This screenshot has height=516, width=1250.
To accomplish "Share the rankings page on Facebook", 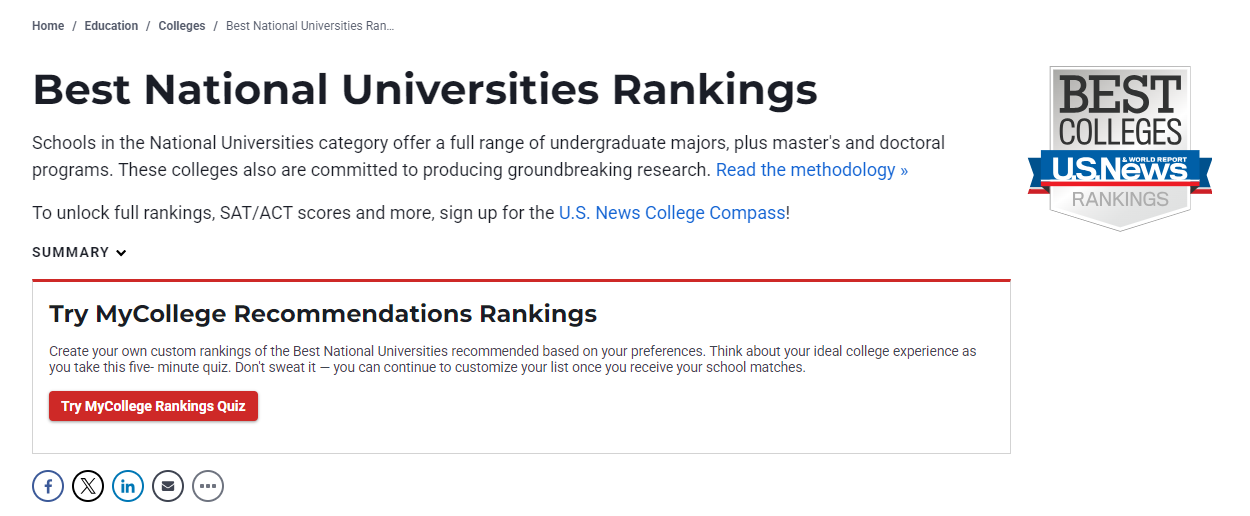I will [48, 487].
